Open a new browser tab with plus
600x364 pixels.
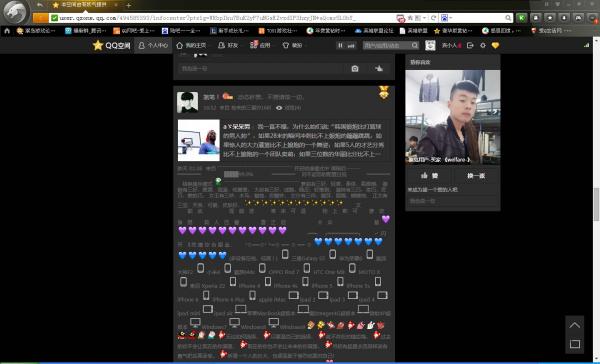click(129, 5)
